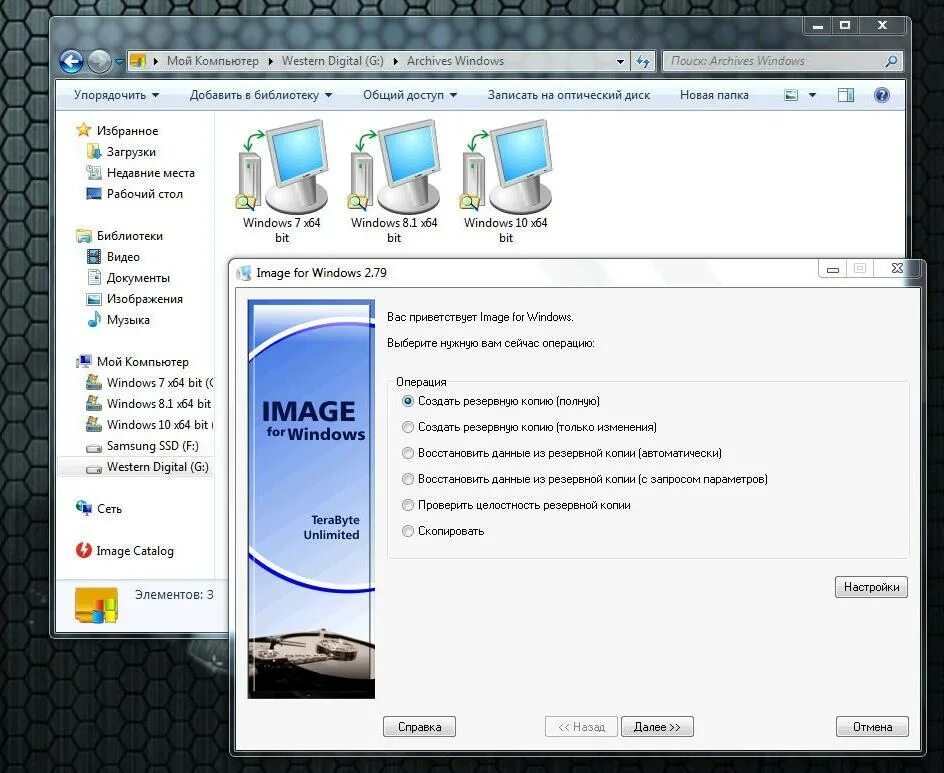The height and width of the screenshot is (773, 944).
Task: Toggle the preview pane icon
Action: 846,95
